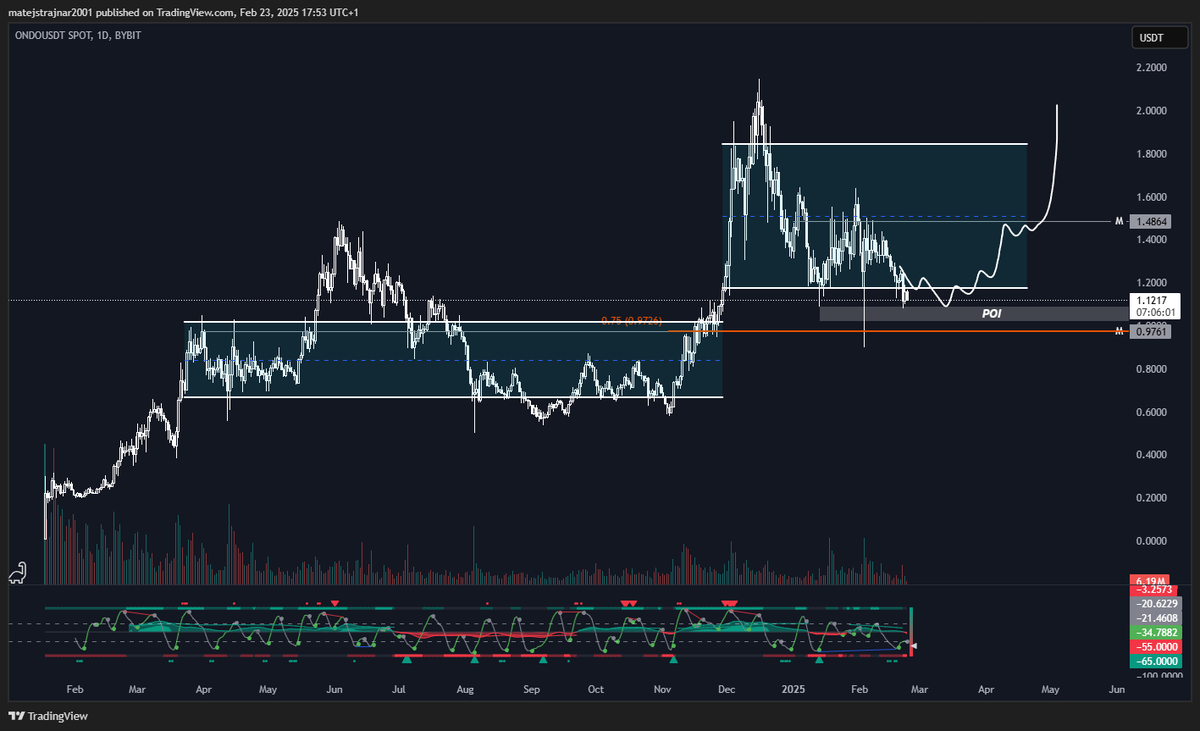
Task: Click the Oct label on the time axis
Action: click(596, 690)
